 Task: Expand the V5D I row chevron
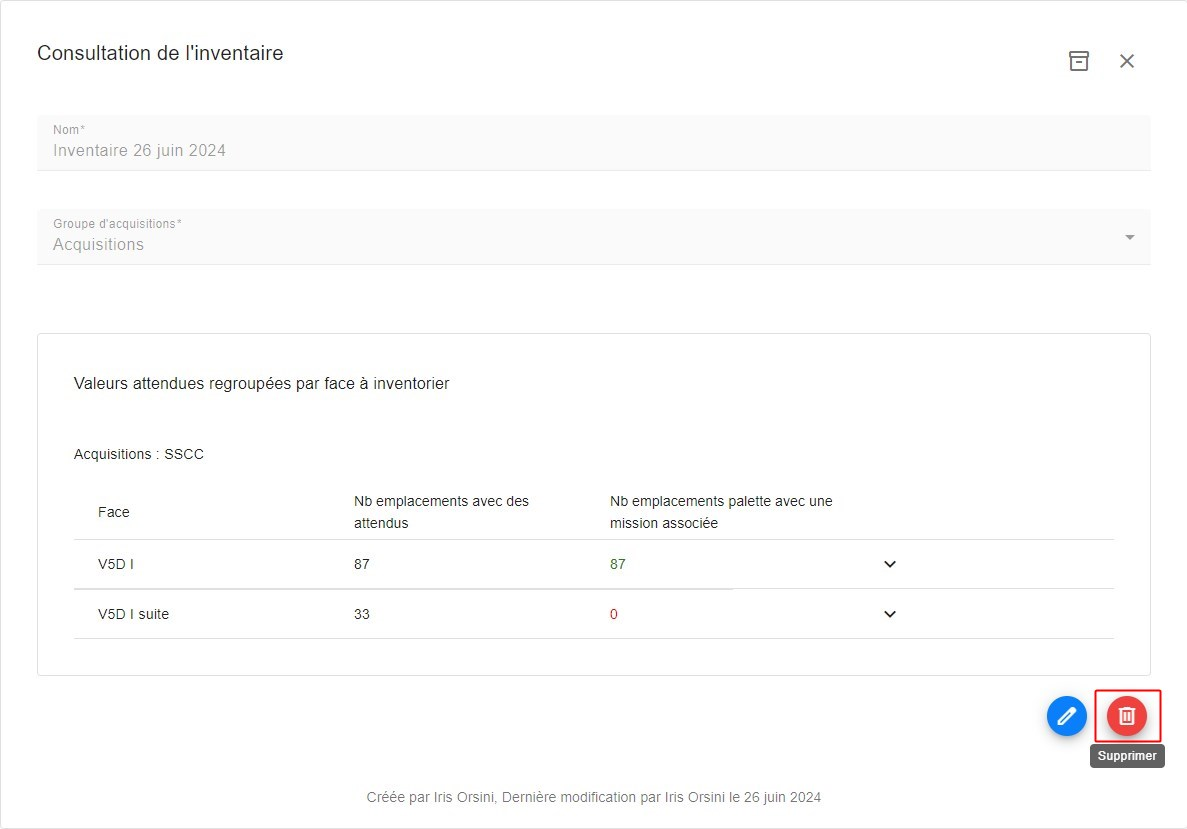point(890,564)
